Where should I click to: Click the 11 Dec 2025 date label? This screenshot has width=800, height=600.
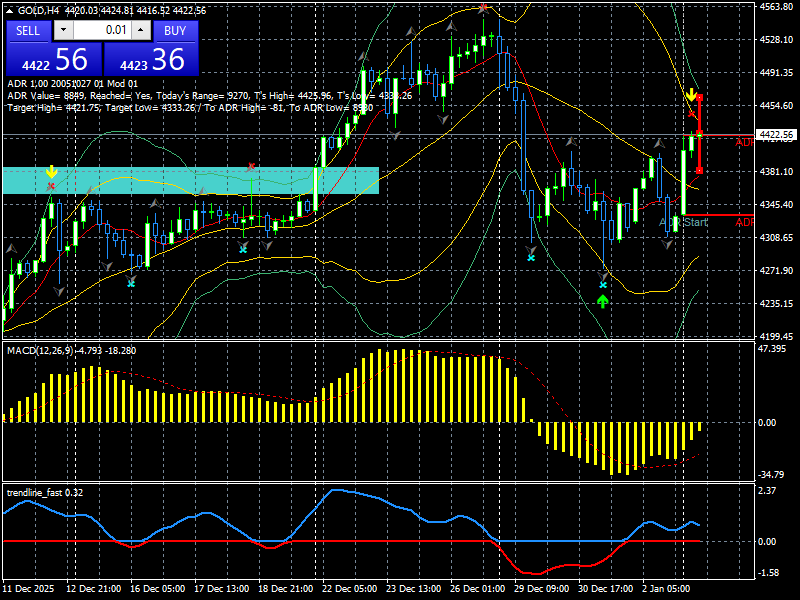pos(29,589)
